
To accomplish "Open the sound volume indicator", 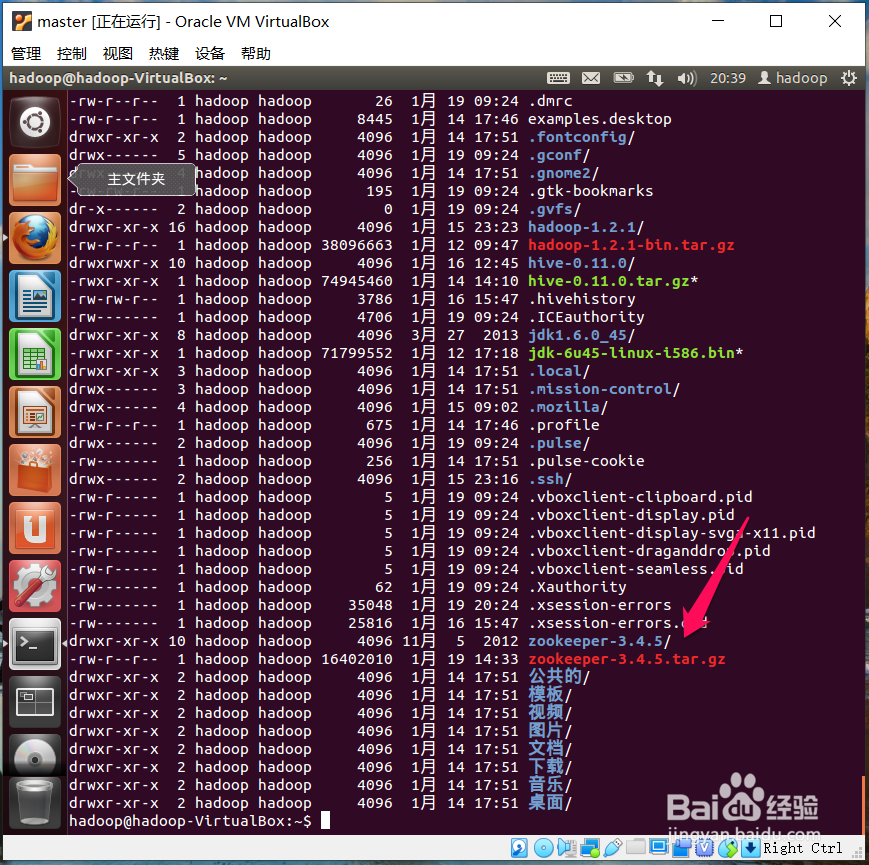I will pyautogui.click(x=687, y=78).
